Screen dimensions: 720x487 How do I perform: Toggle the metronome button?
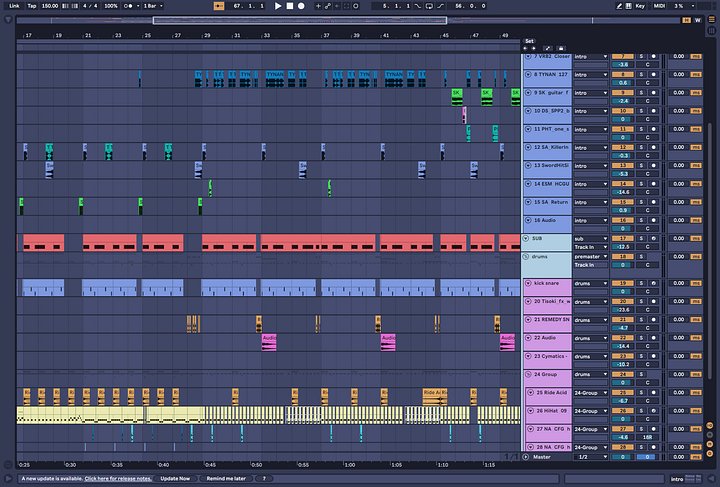click(x=128, y=6)
